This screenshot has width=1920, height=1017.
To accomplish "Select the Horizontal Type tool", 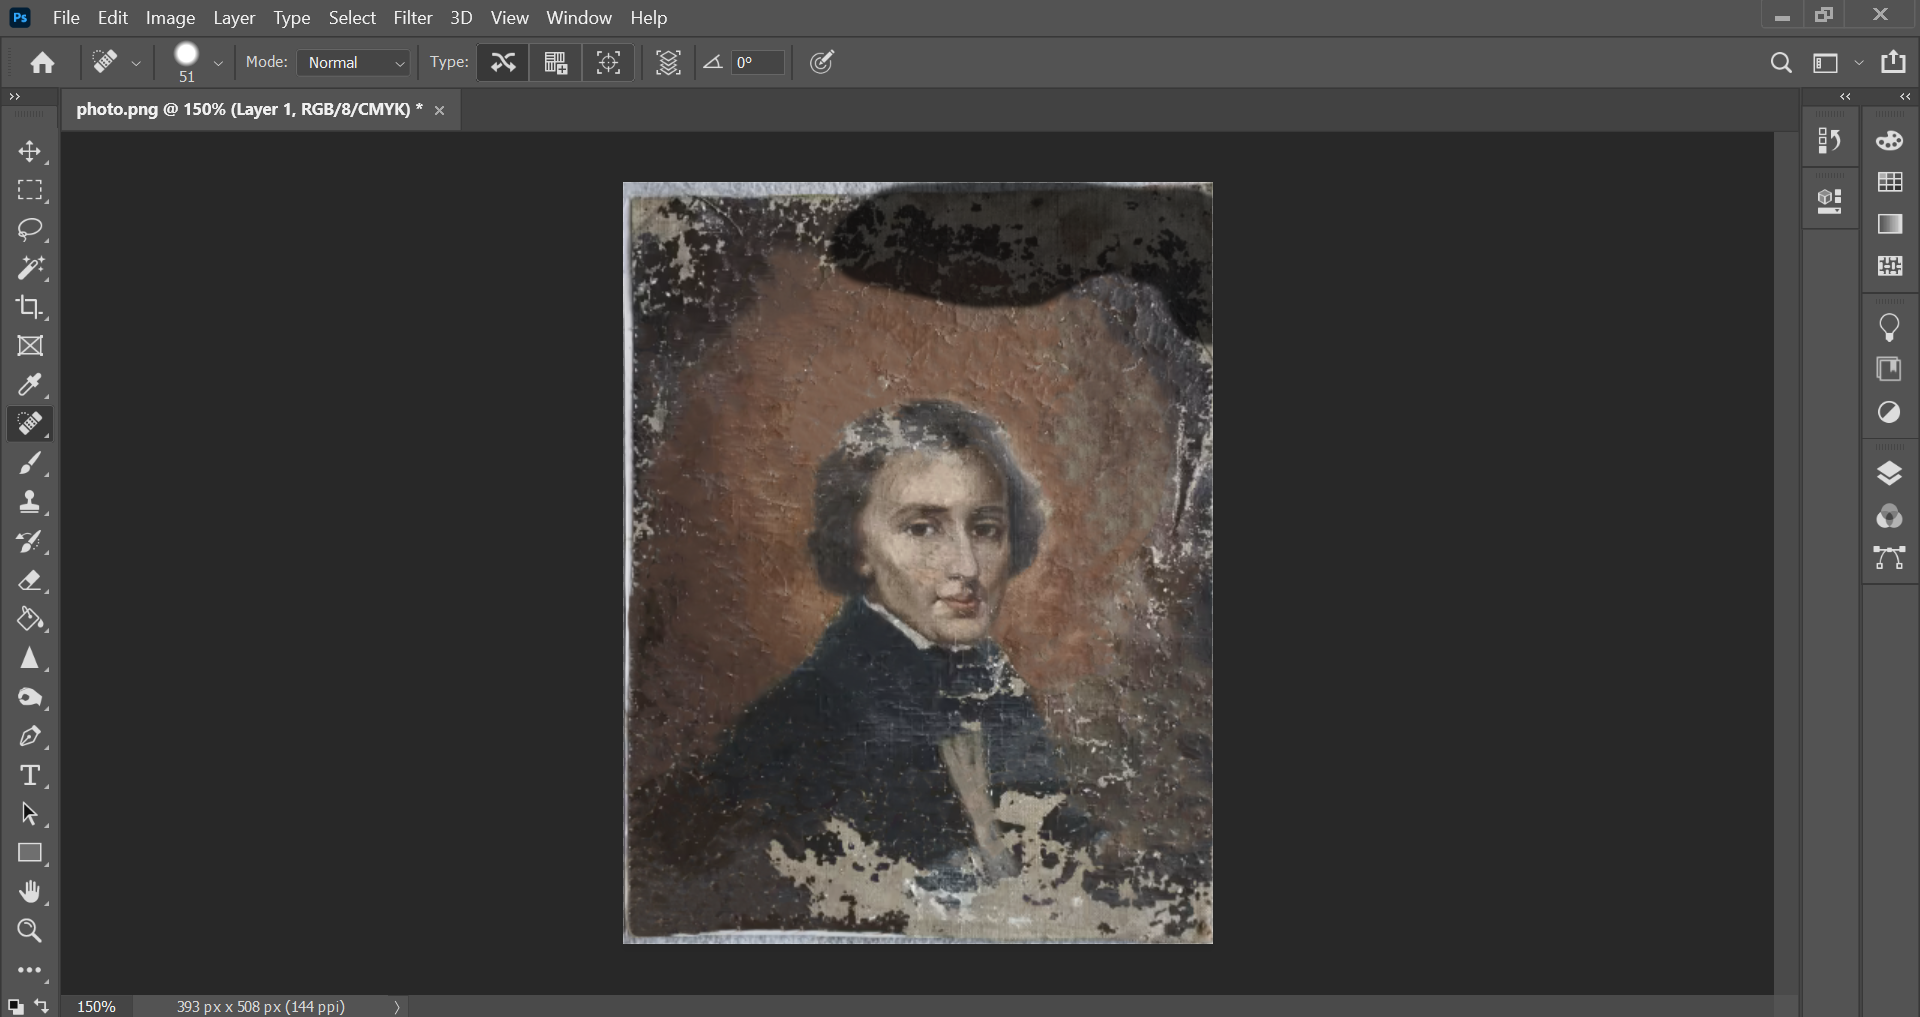I will pyautogui.click(x=30, y=776).
